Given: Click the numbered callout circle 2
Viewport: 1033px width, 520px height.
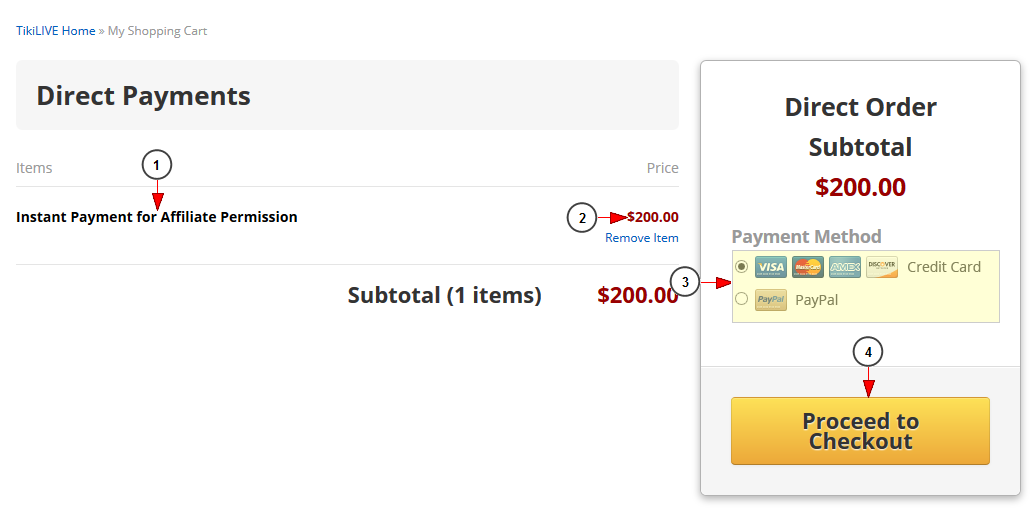Looking at the screenshot, I should point(582,217).
